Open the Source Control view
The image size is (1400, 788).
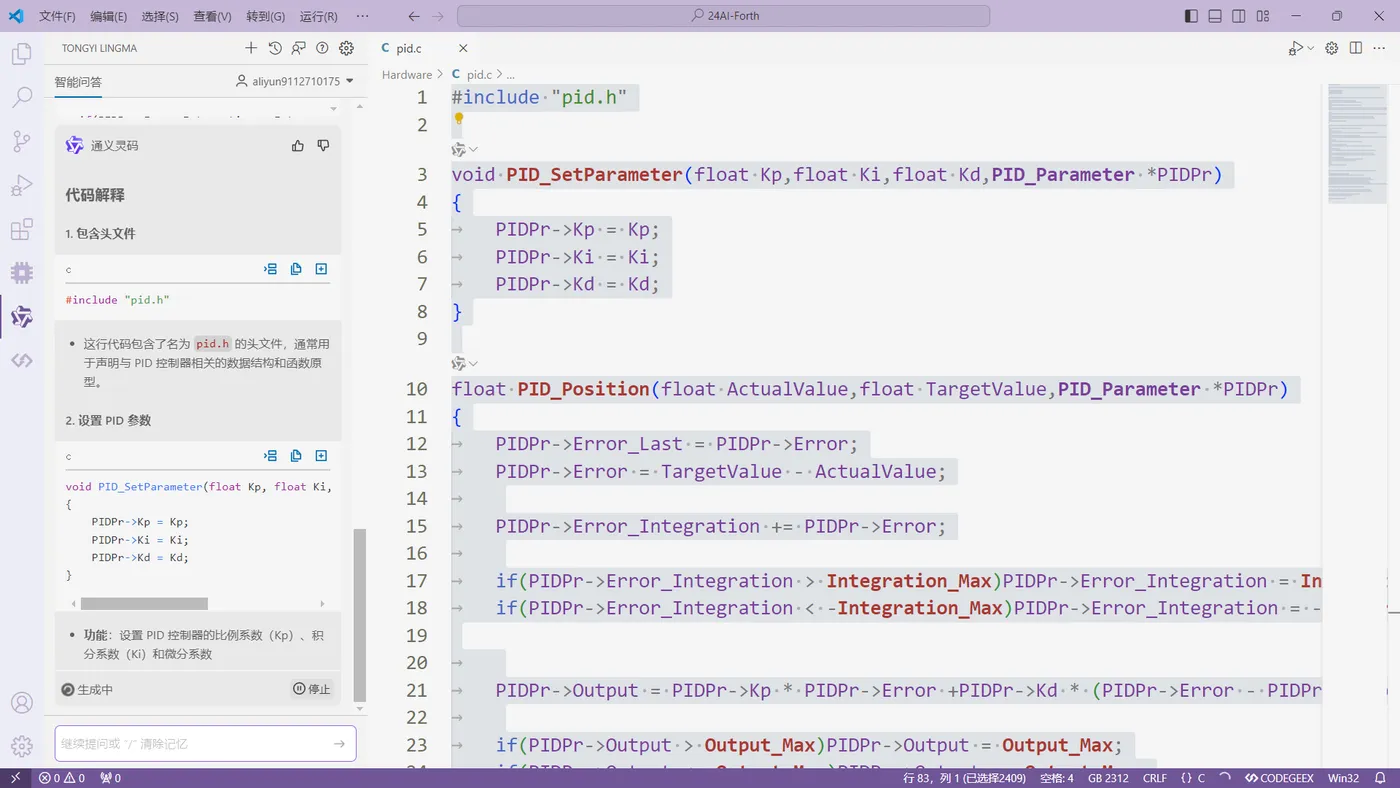tap(21, 141)
